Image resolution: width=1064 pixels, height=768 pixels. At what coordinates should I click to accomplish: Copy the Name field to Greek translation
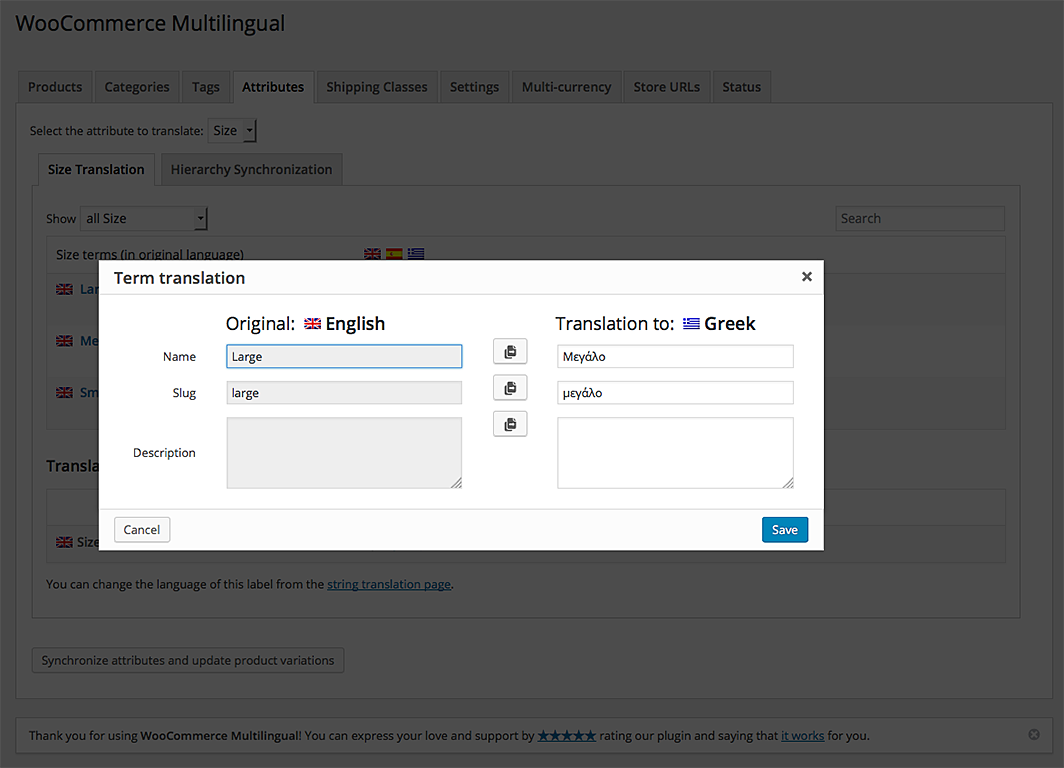[x=510, y=352]
